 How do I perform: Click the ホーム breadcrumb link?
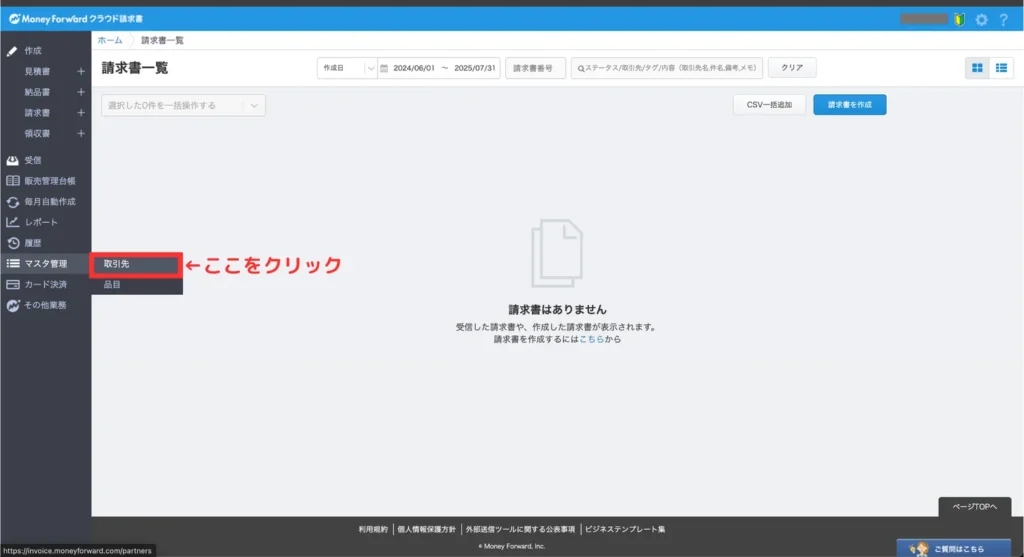tap(110, 40)
